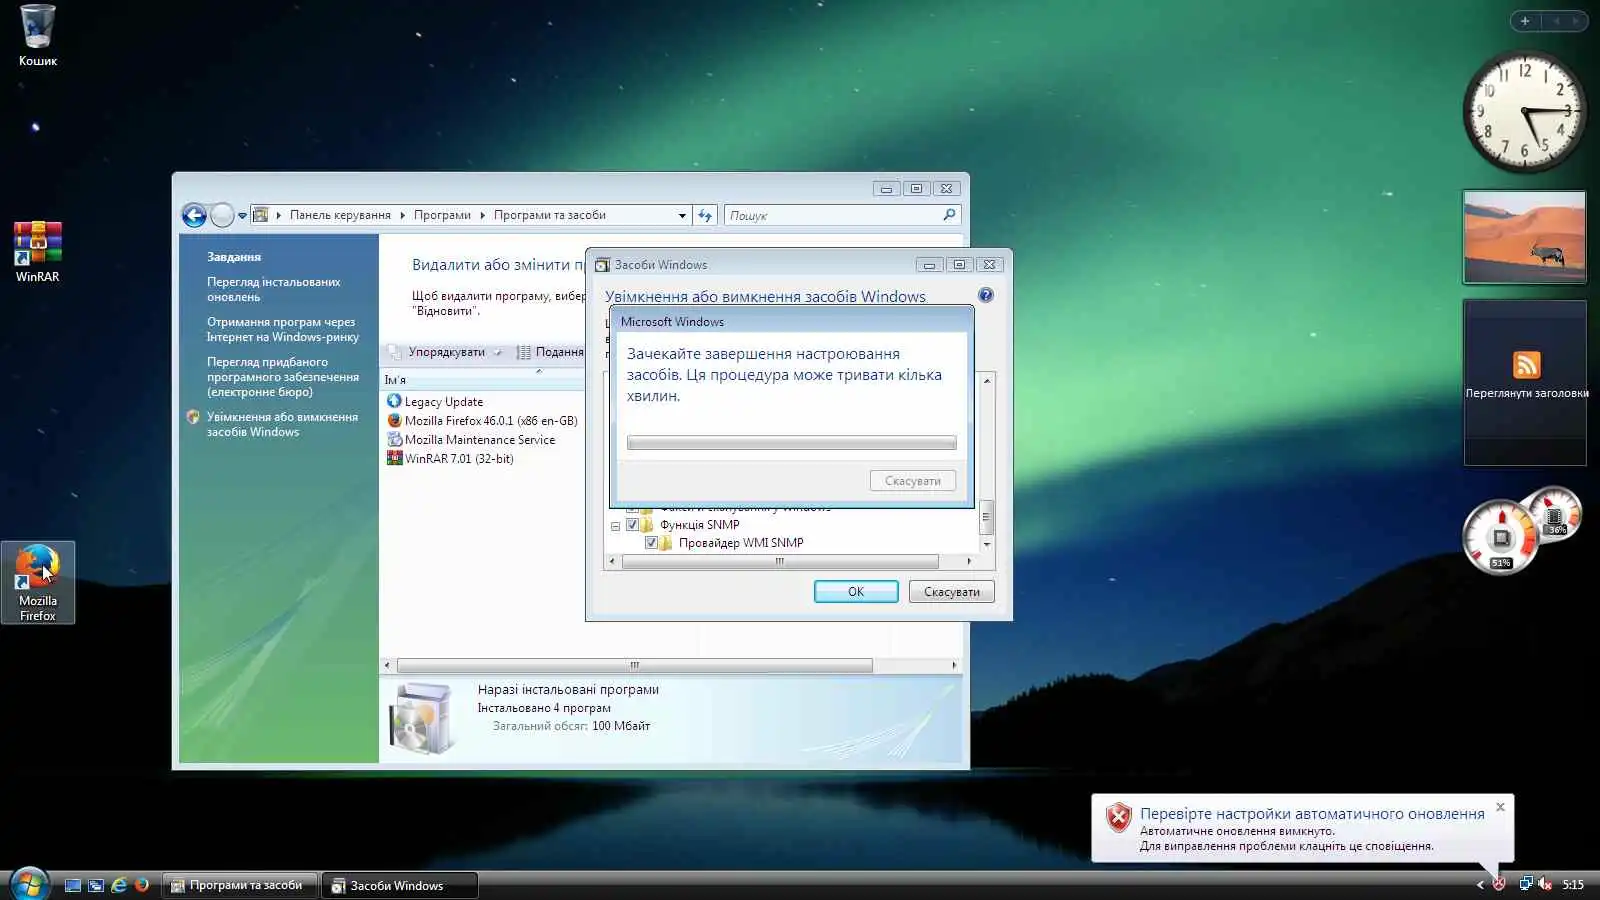Click Show Desktop in Quick Launch

pos(72,885)
